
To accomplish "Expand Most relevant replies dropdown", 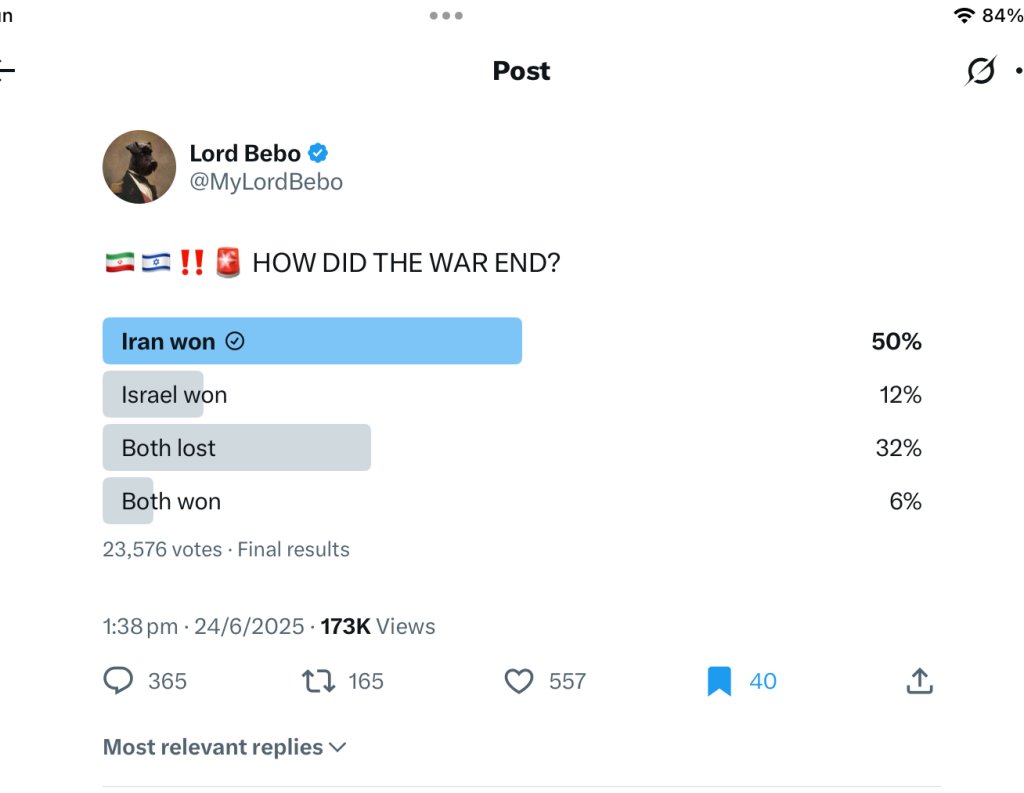I will (x=224, y=747).
